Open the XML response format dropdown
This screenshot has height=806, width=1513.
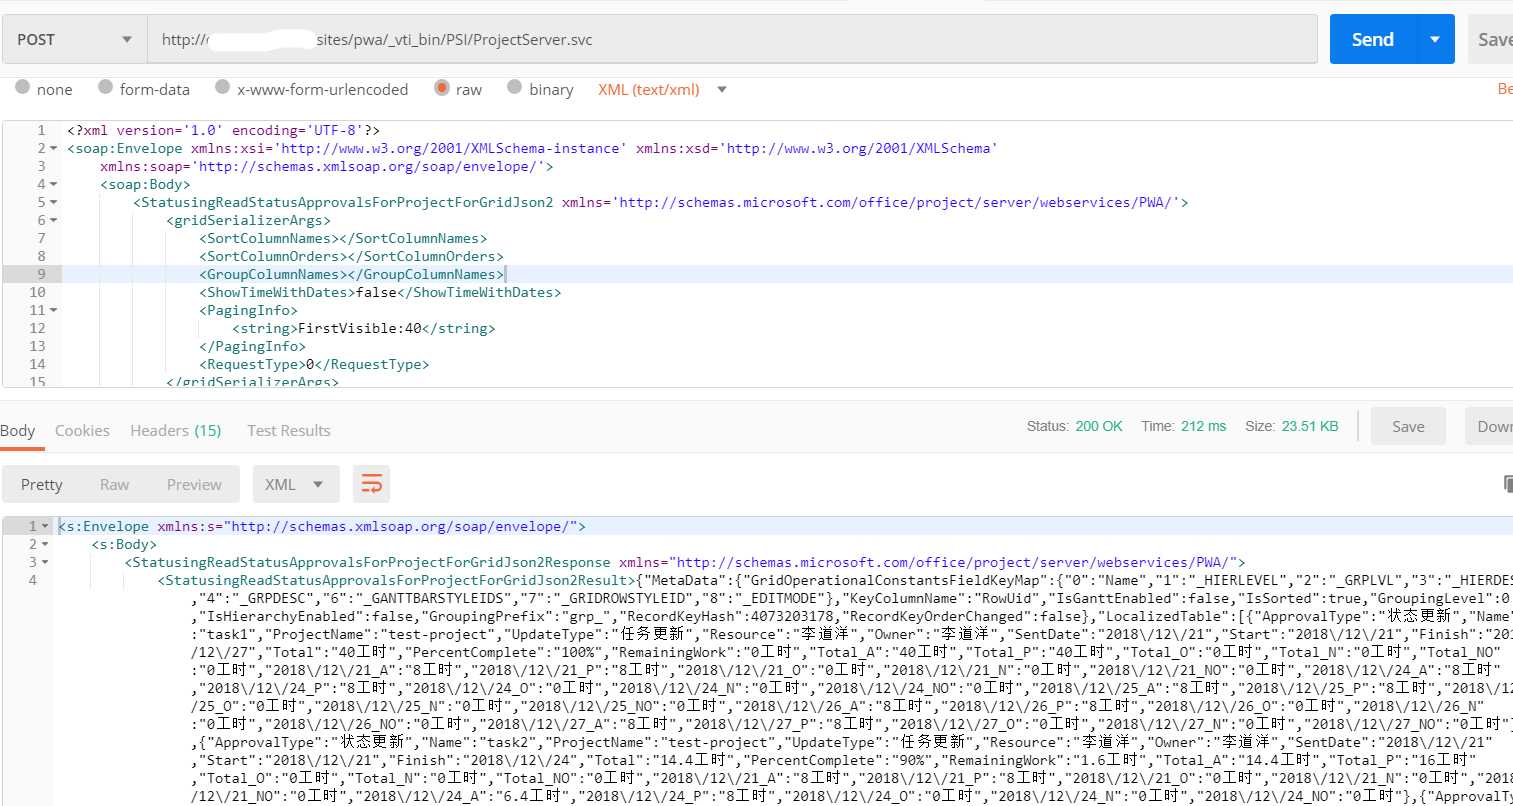(x=296, y=484)
